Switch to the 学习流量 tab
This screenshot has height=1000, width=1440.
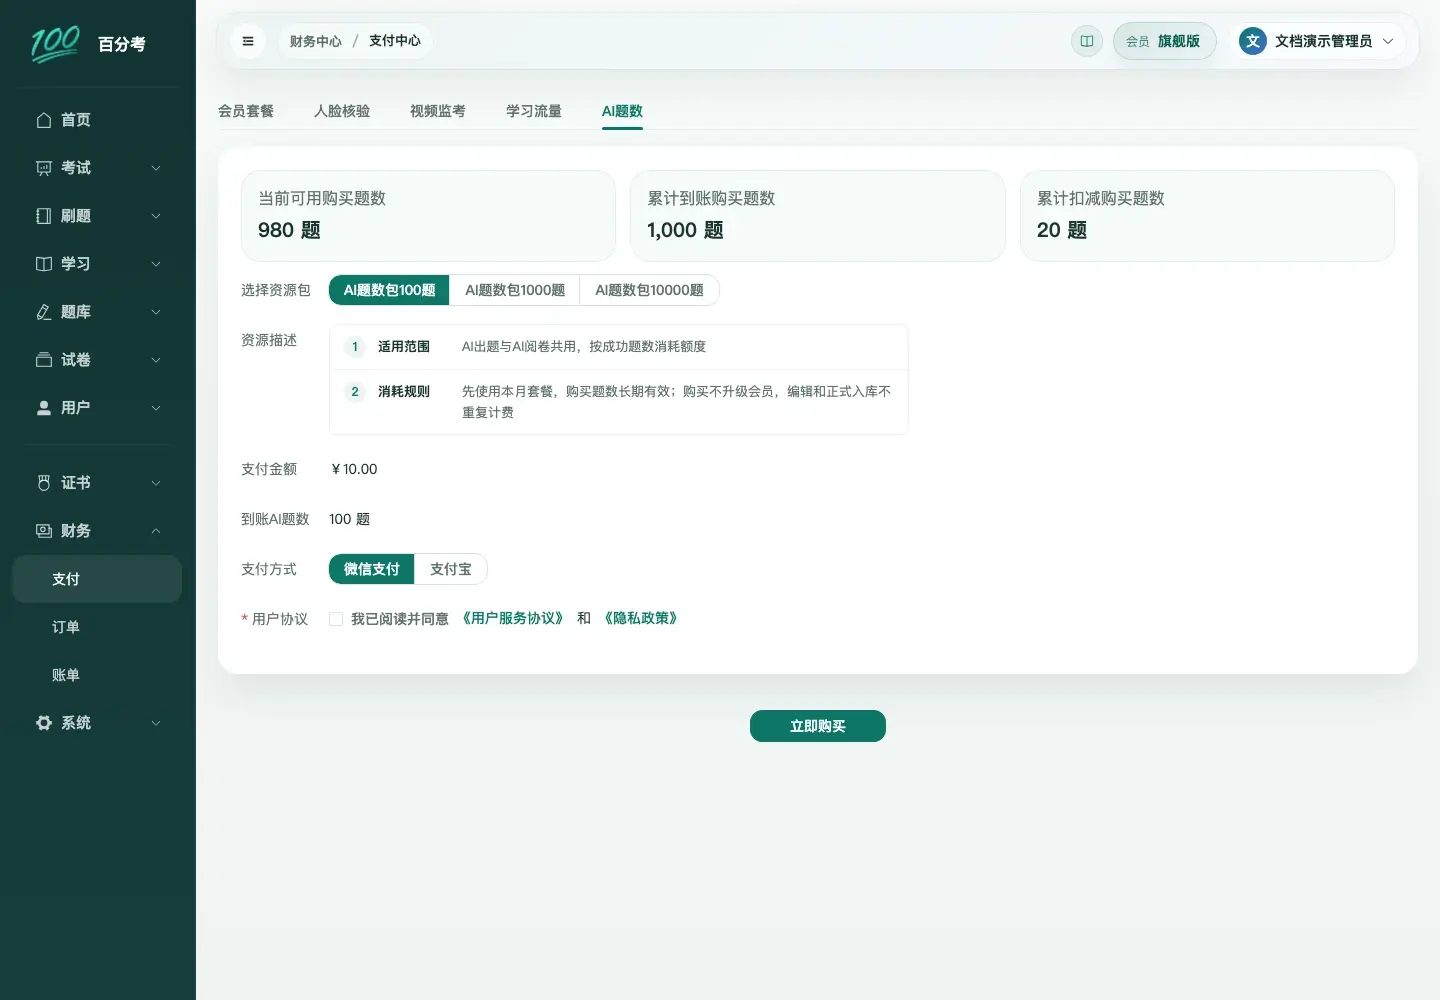coord(534,111)
